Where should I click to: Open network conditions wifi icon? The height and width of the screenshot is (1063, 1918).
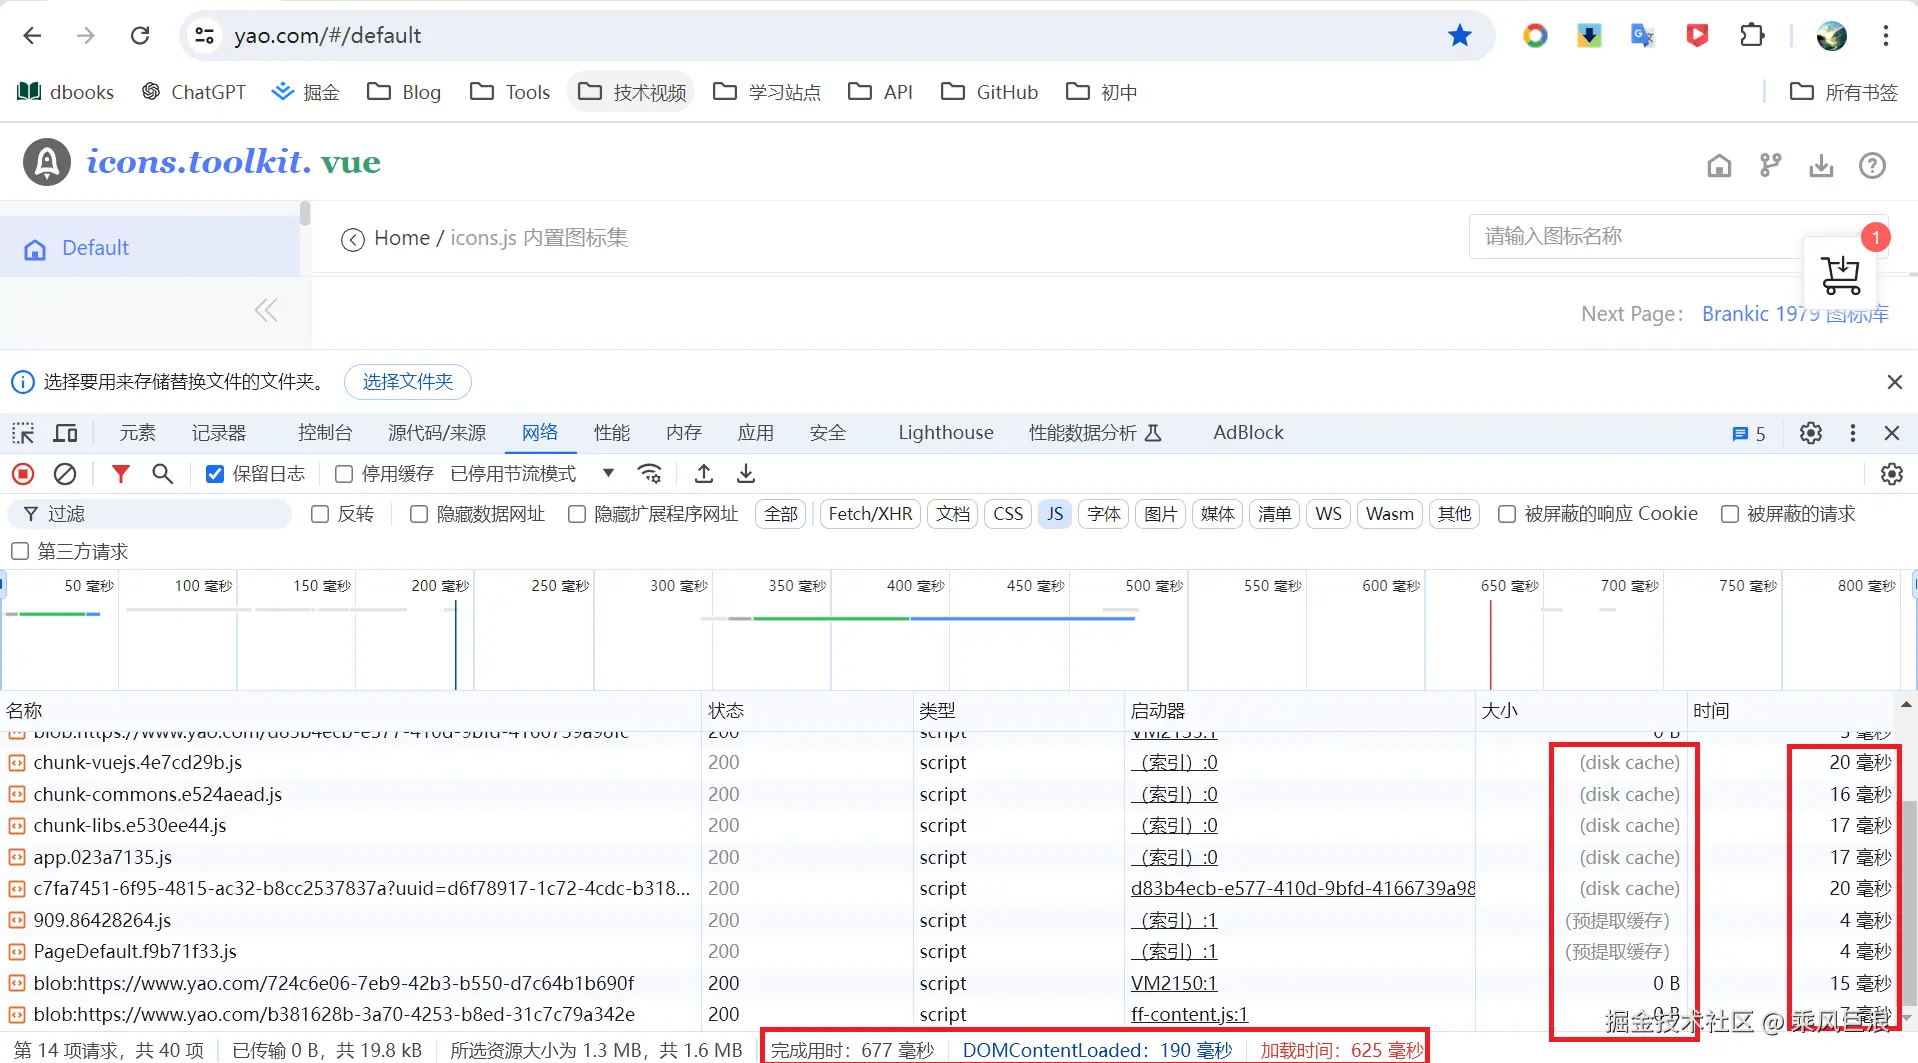(650, 474)
